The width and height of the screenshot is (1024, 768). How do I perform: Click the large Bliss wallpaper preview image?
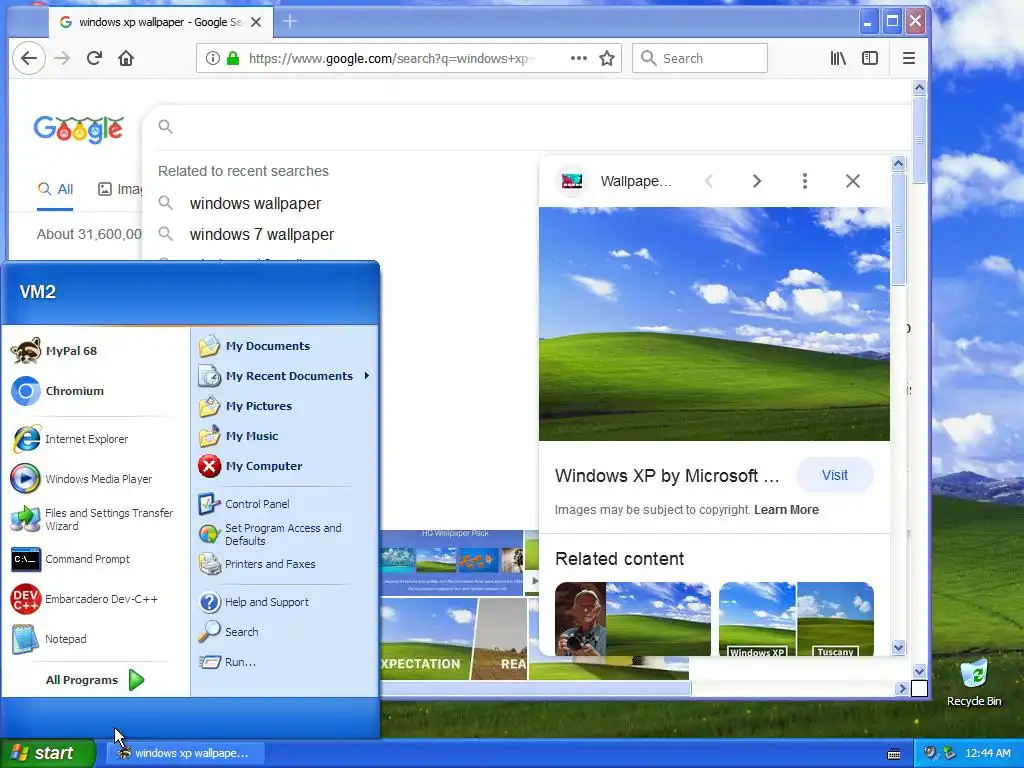714,324
